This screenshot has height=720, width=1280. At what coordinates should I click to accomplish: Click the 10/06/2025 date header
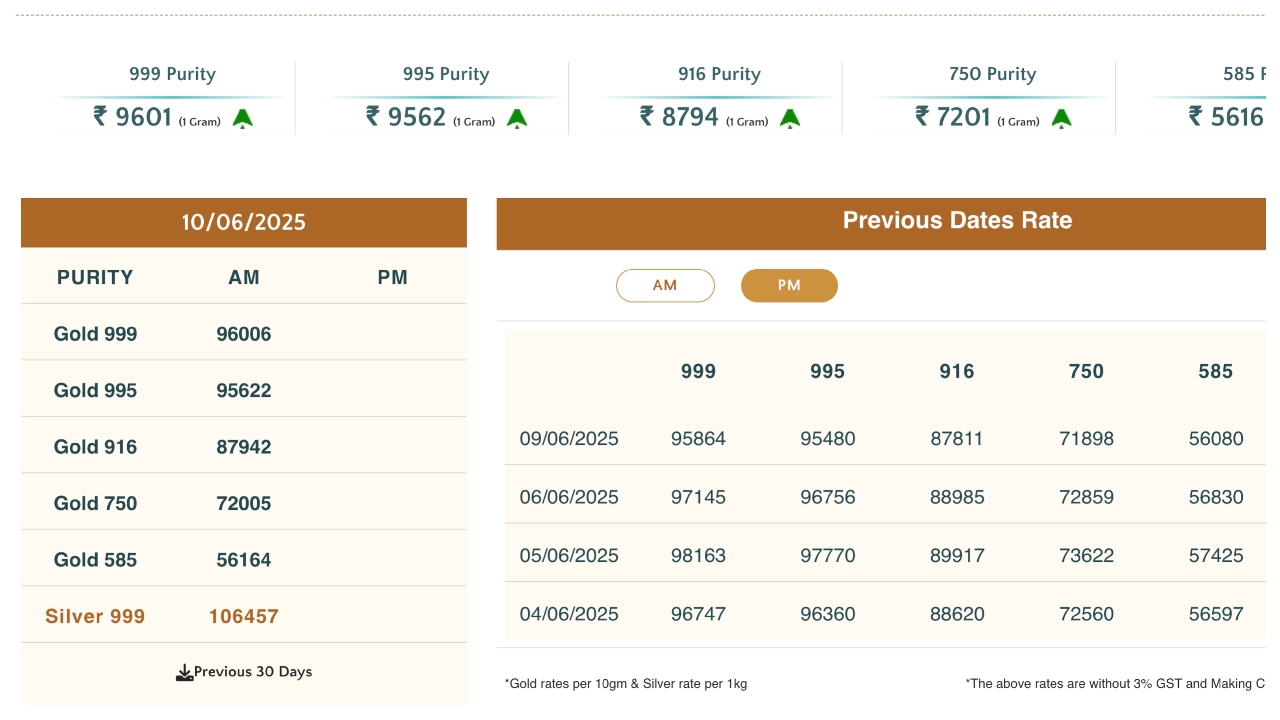coord(243,222)
